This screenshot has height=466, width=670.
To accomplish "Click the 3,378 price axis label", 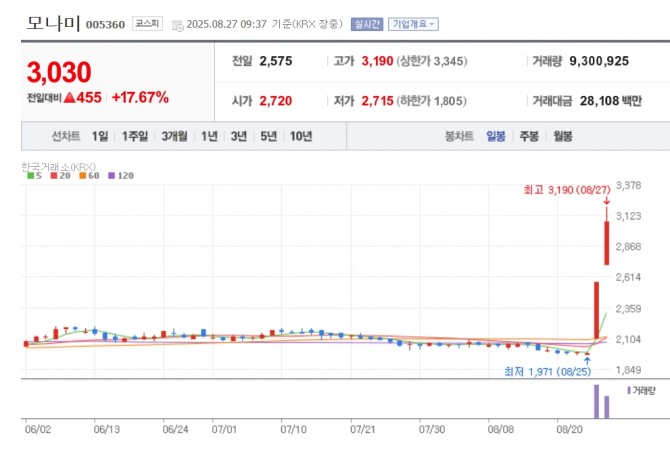I will (x=629, y=185).
